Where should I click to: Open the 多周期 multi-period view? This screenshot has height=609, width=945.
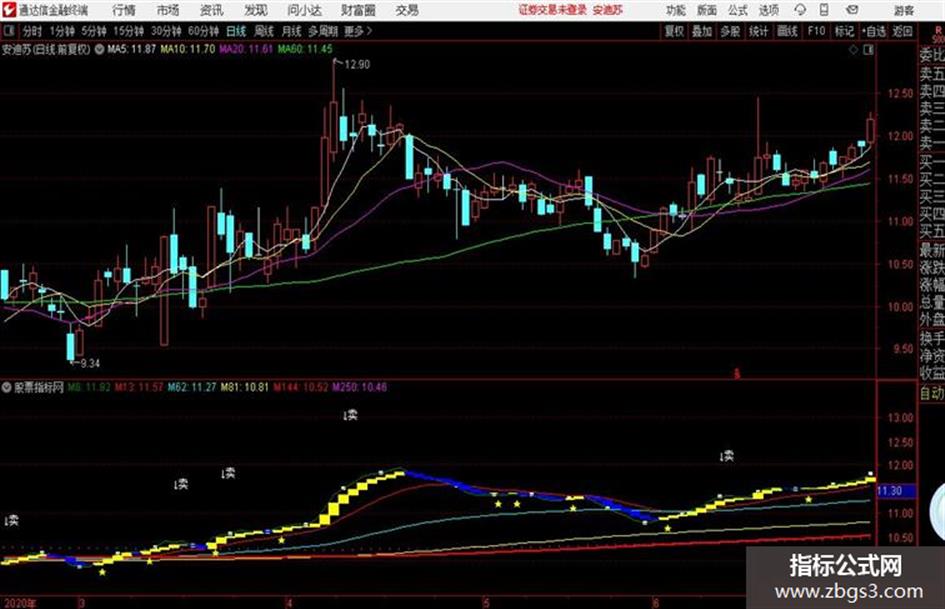(324, 31)
